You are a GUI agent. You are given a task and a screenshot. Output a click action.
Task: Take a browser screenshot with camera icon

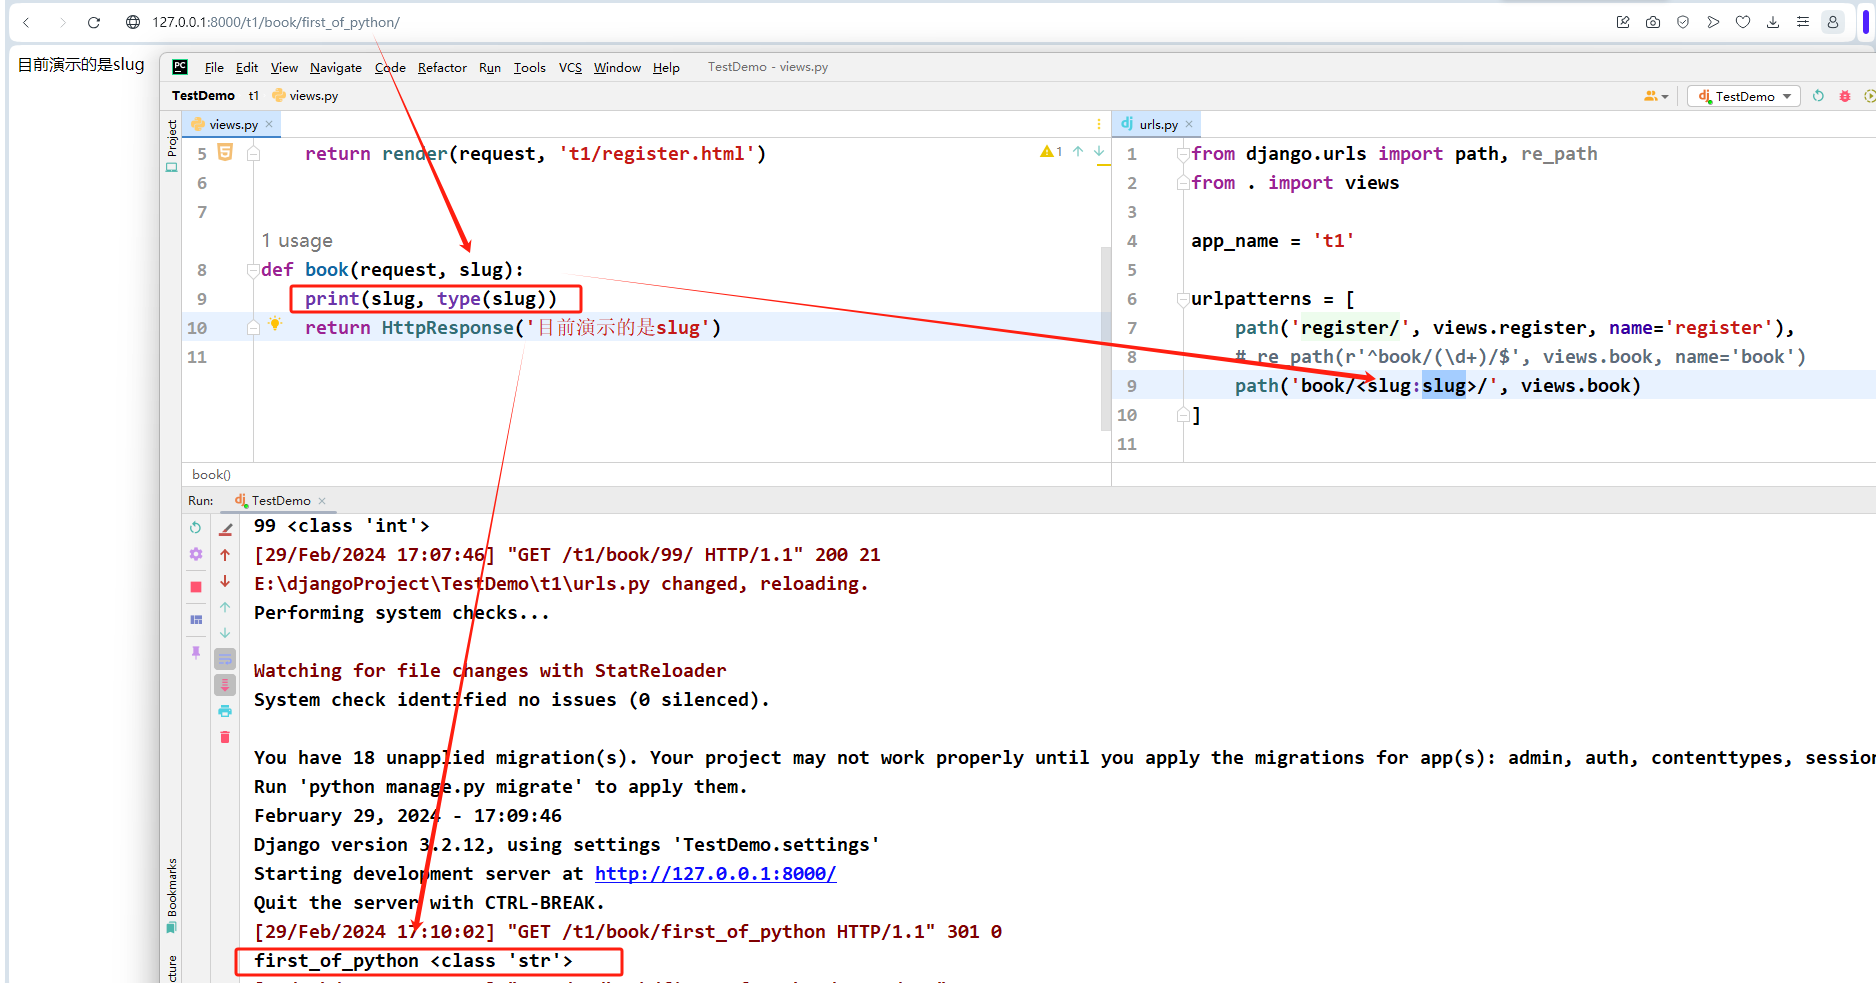click(1653, 22)
